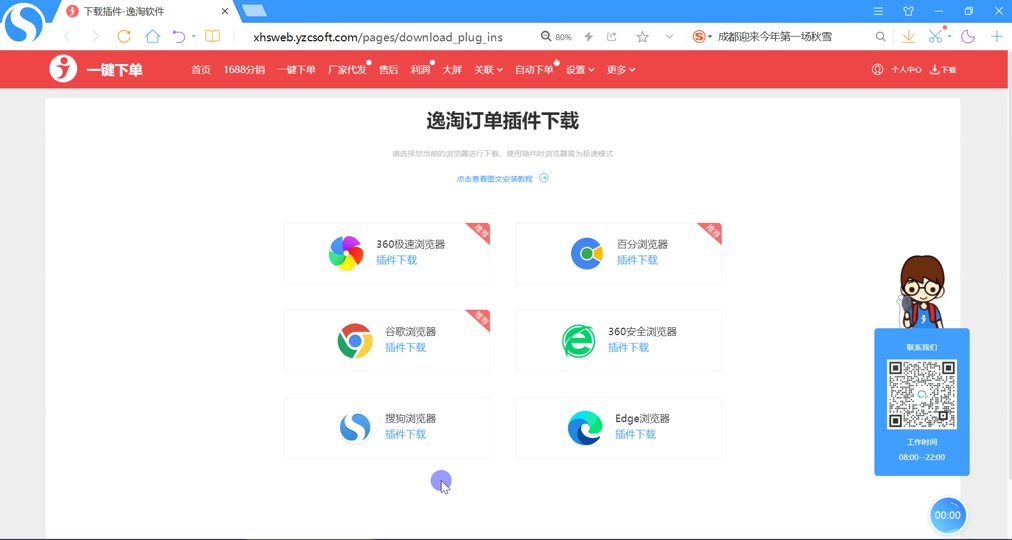Click the 80% zoom magnifier indicator
Image resolution: width=1012 pixels, height=540 pixels.
(x=556, y=37)
